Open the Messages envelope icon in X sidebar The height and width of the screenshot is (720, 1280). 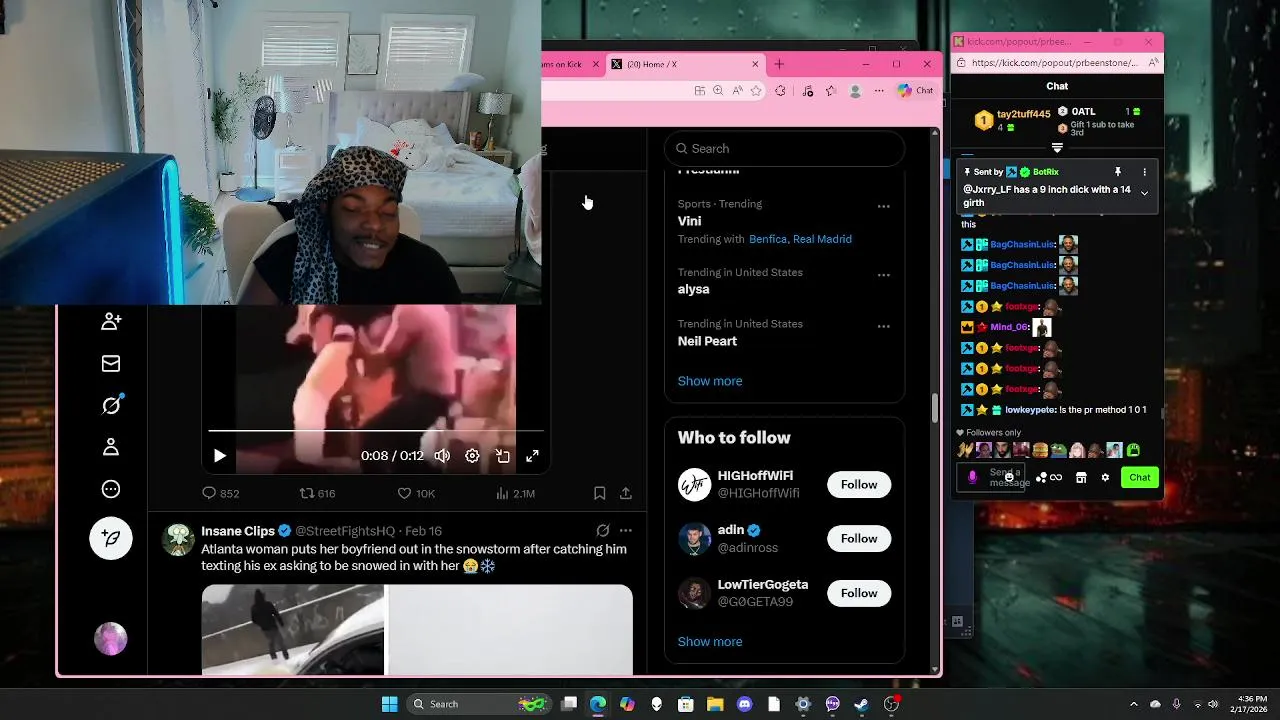tap(111, 364)
